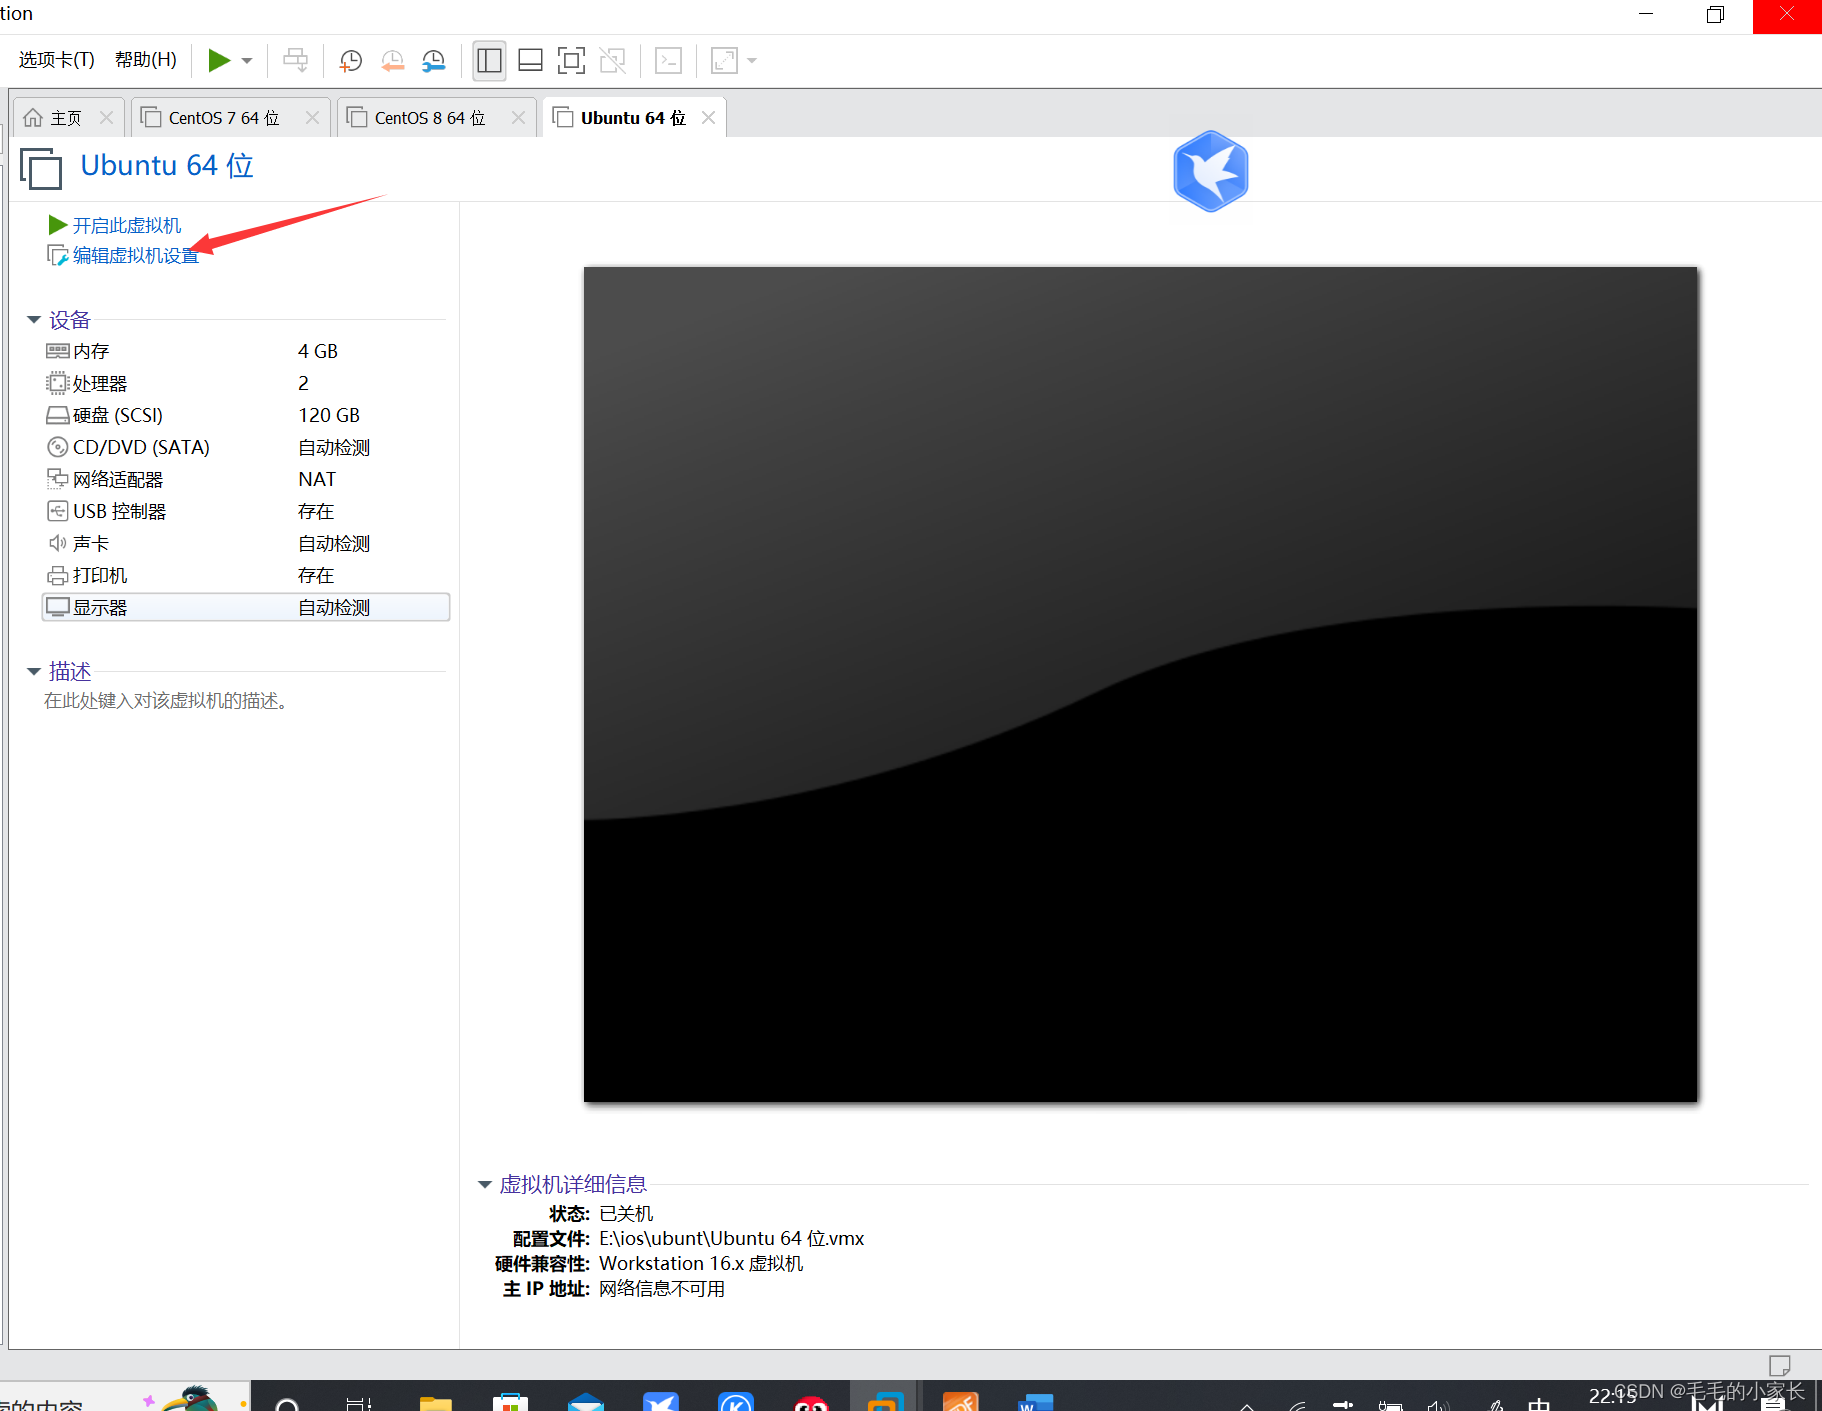Select the 网络适配器 device row

[x=245, y=479]
